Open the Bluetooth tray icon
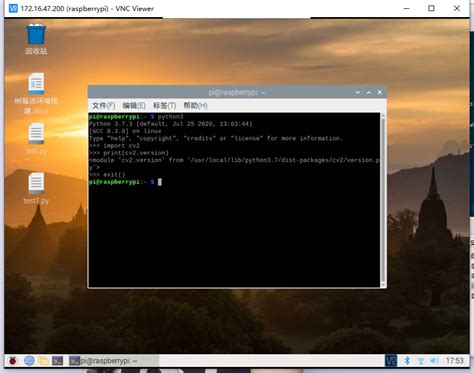474x373 pixels. [407, 360]
